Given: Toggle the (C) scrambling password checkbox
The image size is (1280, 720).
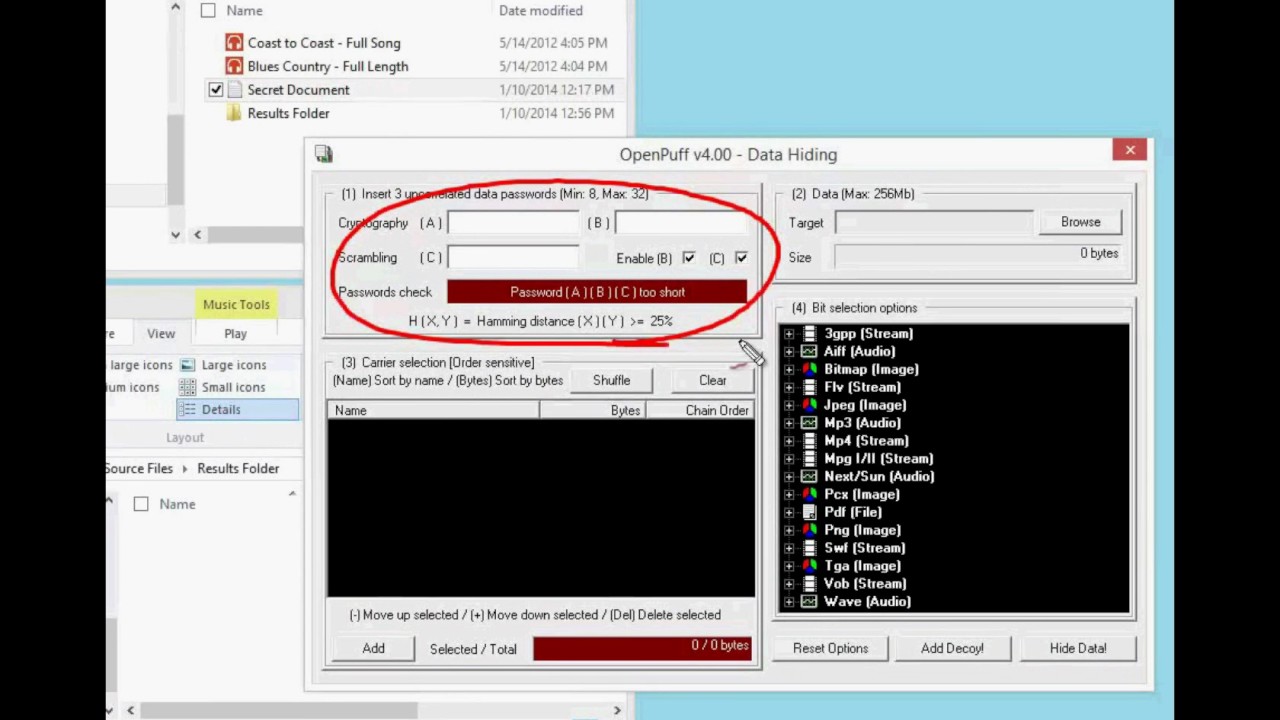Looking at the screenshot, I should pos(741,258).
